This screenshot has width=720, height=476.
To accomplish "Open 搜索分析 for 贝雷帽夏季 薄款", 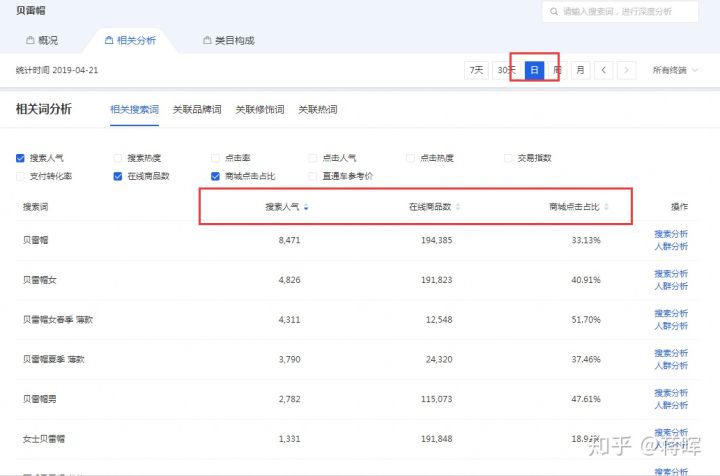I will tap(671, 353).
